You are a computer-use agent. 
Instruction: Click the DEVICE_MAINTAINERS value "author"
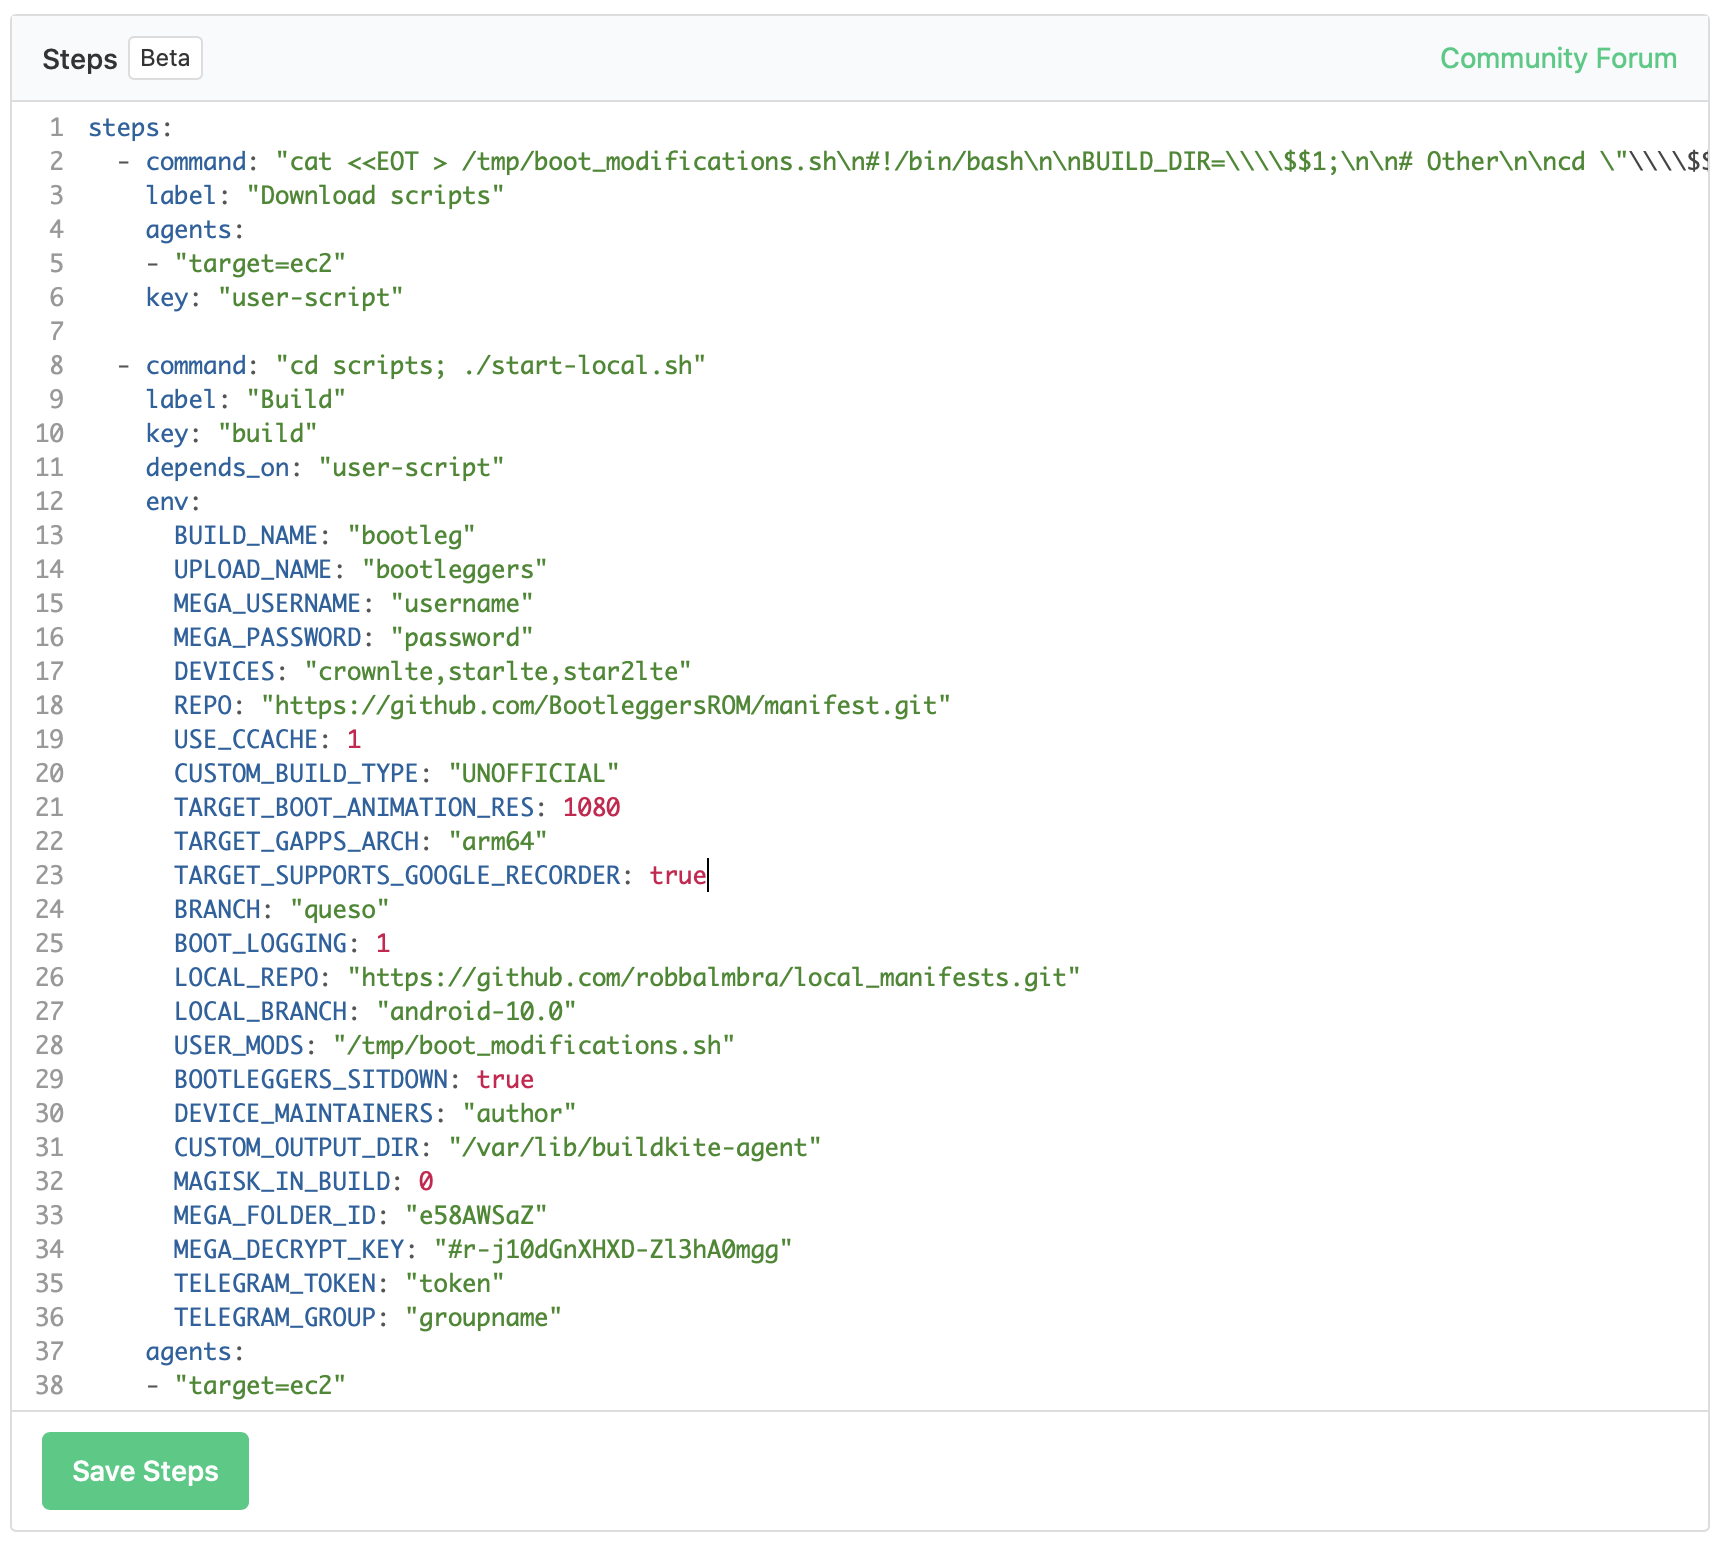pos(520,1114)
